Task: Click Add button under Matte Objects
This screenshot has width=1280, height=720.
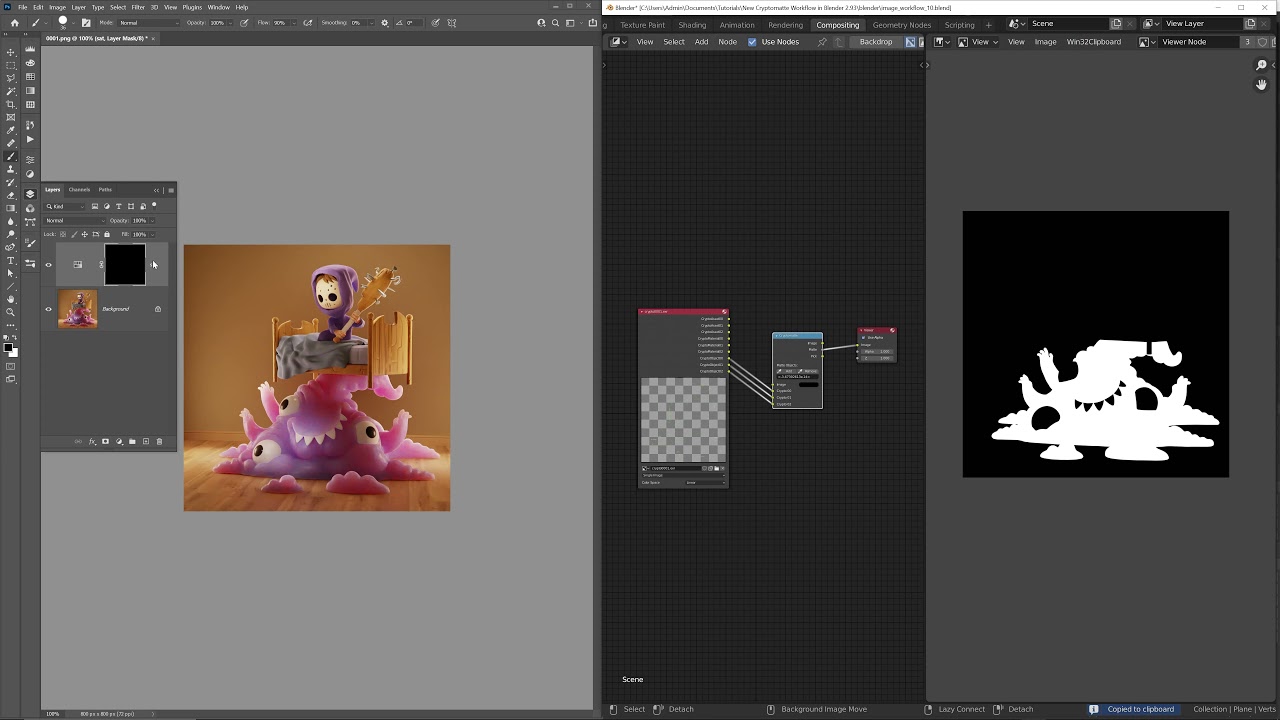Action: click(787, 371)
